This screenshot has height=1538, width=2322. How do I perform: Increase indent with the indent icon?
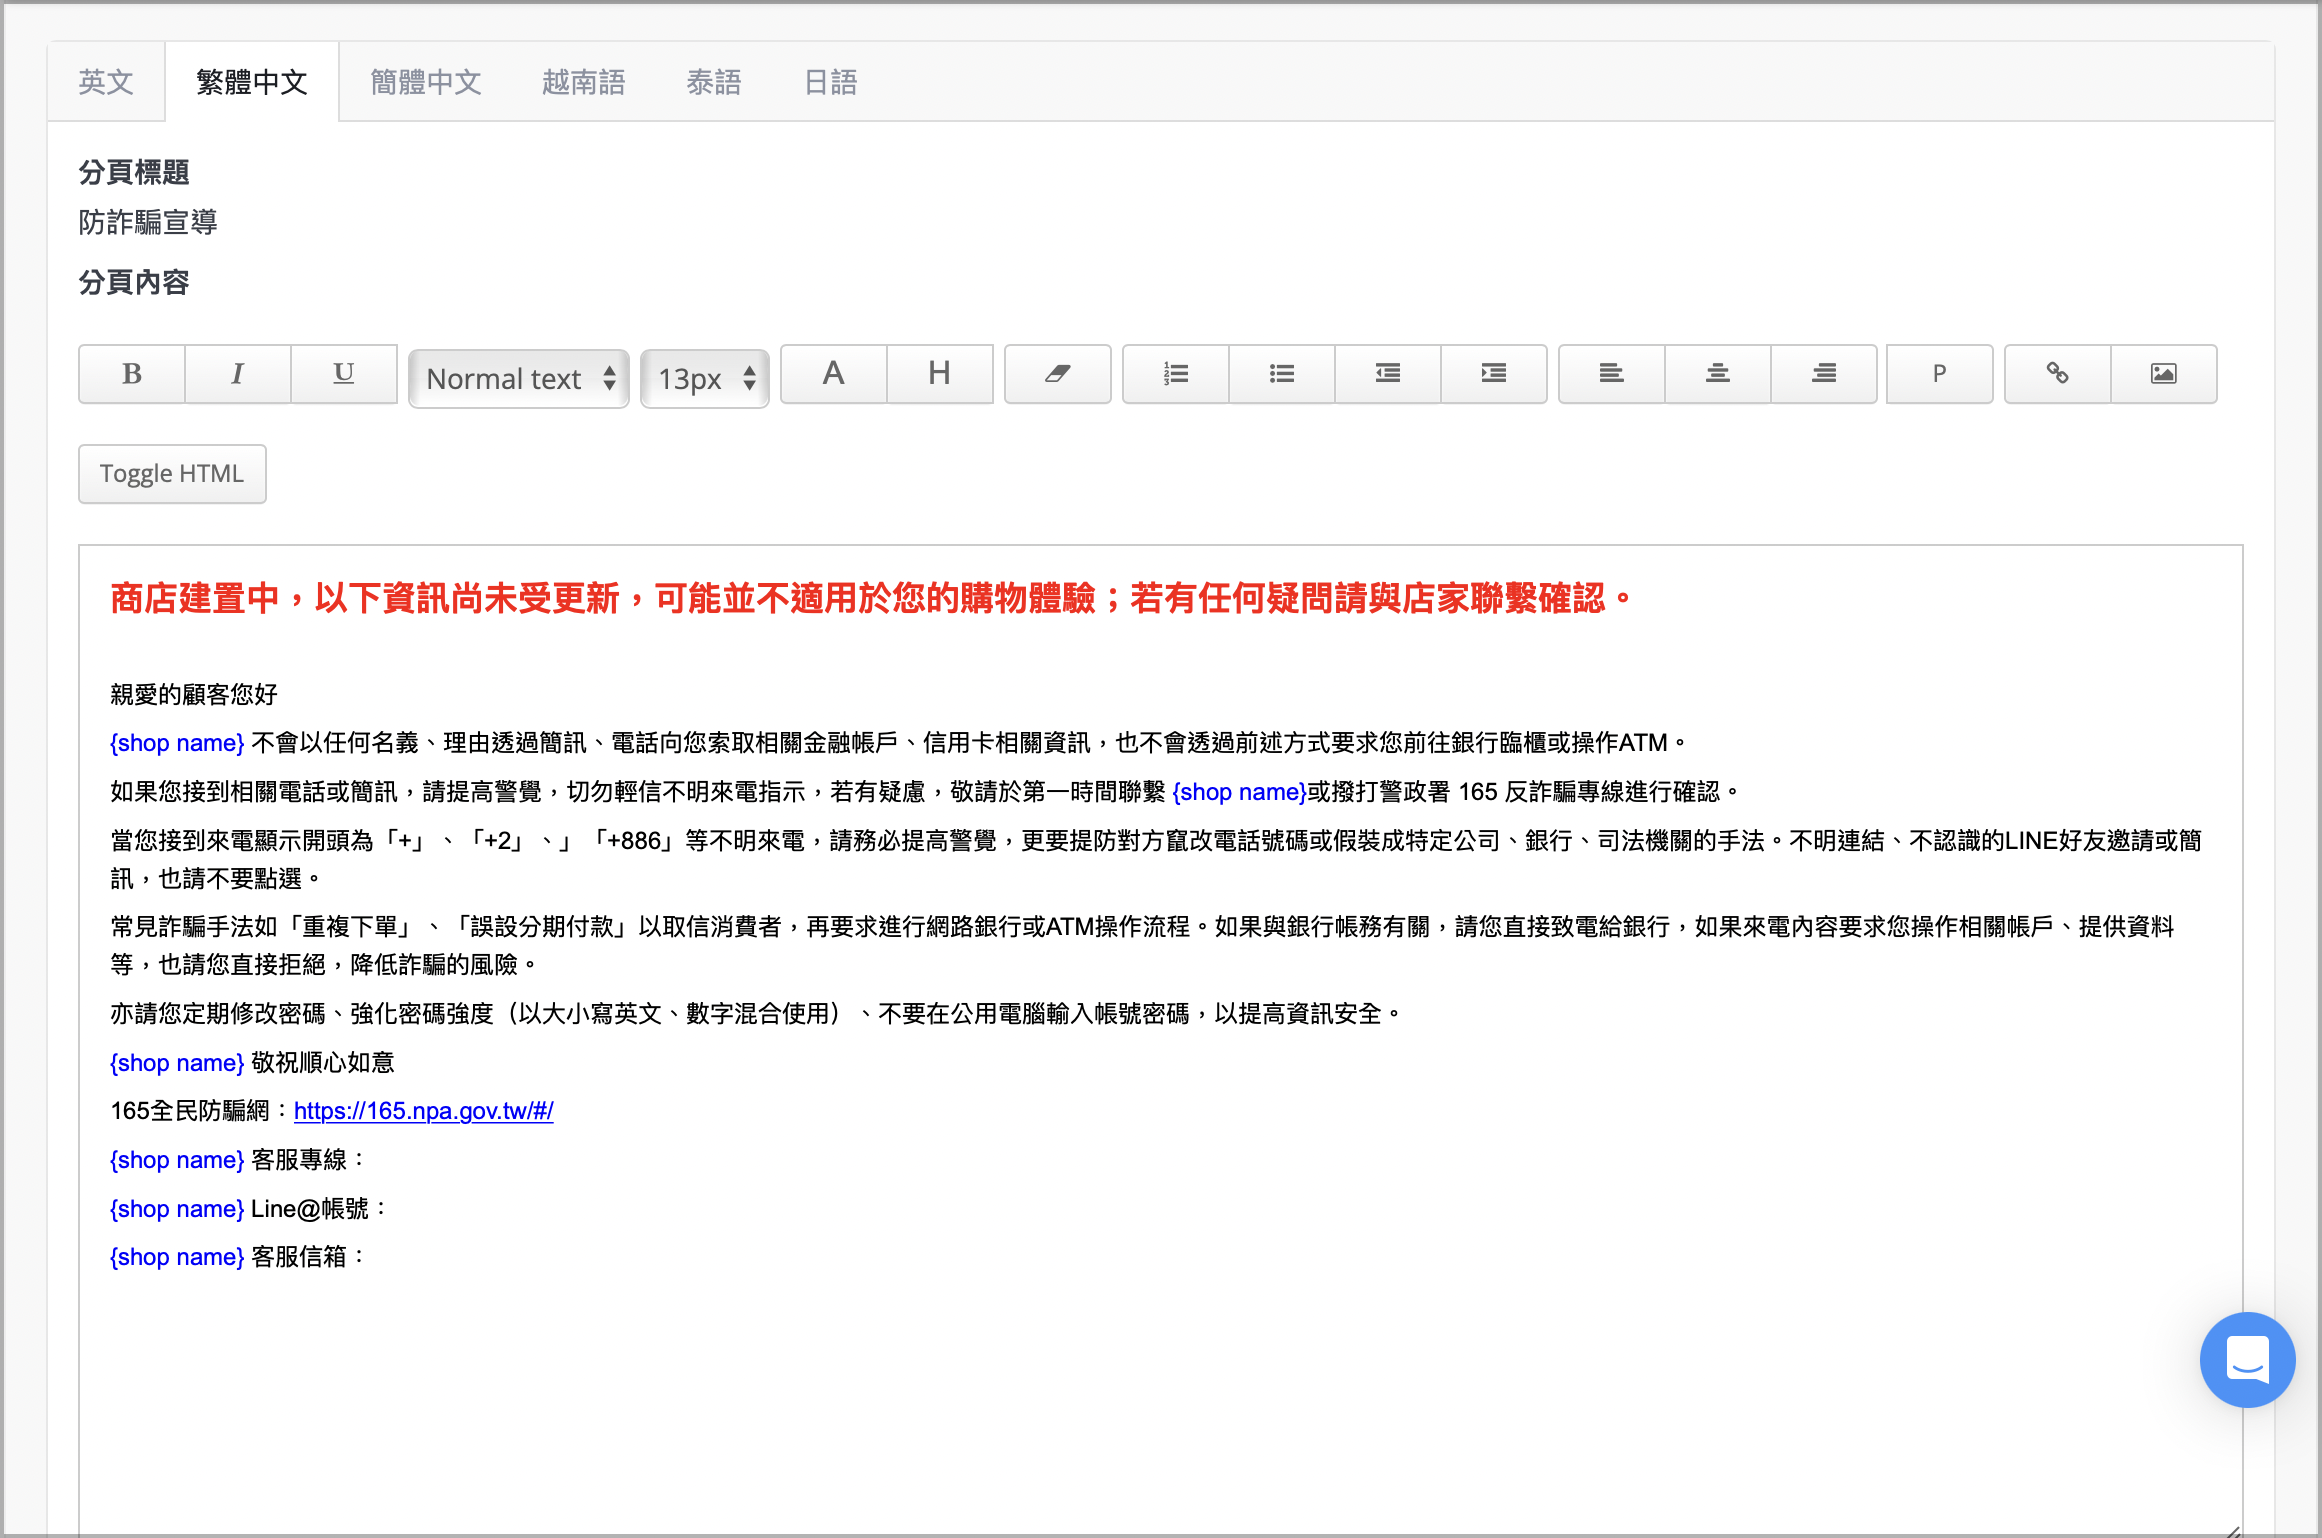(1494, 374)
